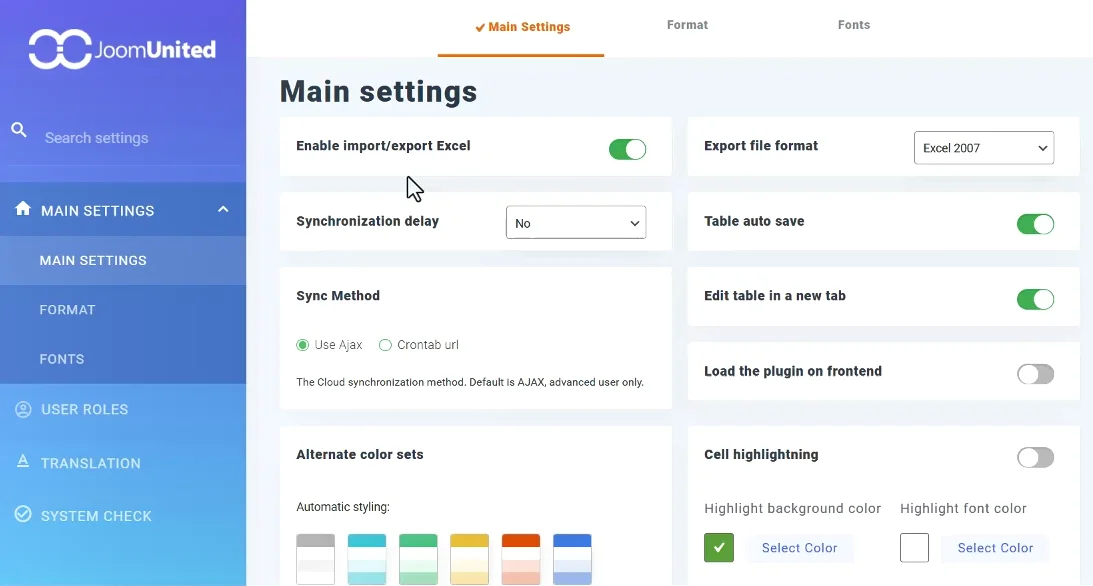Viewport: 1093px width, 586px height.
Task: Enable Cell highlightning switch
Action: (1035, 458)
